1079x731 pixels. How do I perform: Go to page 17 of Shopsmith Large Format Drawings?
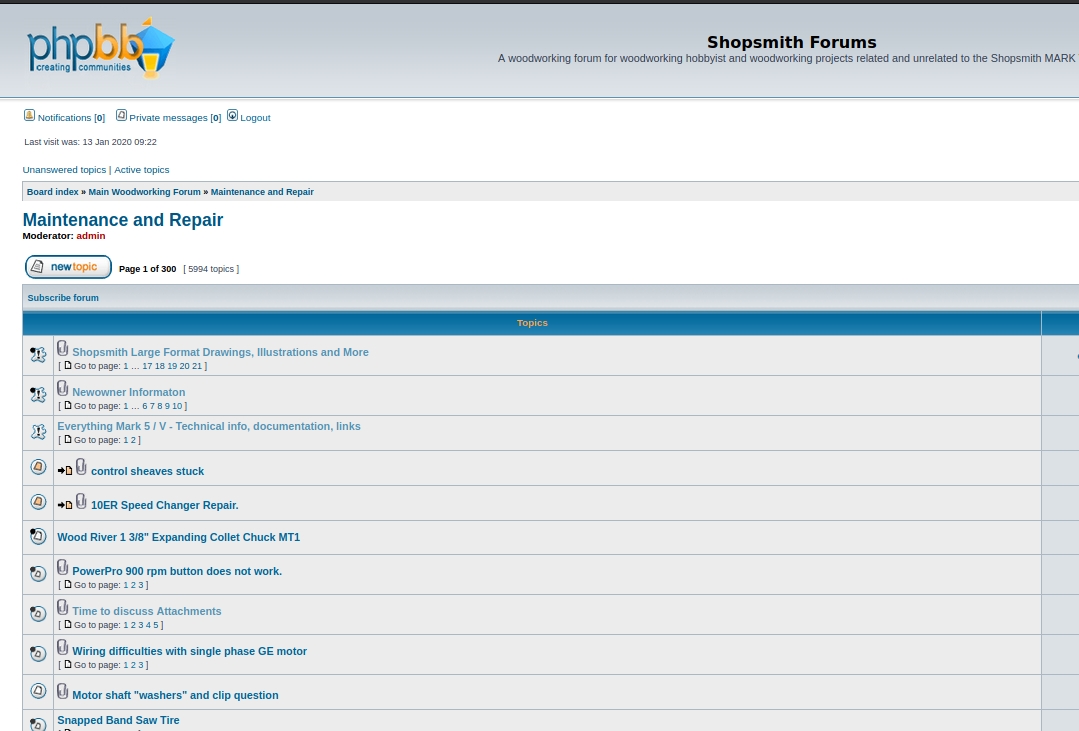point(147,366)
